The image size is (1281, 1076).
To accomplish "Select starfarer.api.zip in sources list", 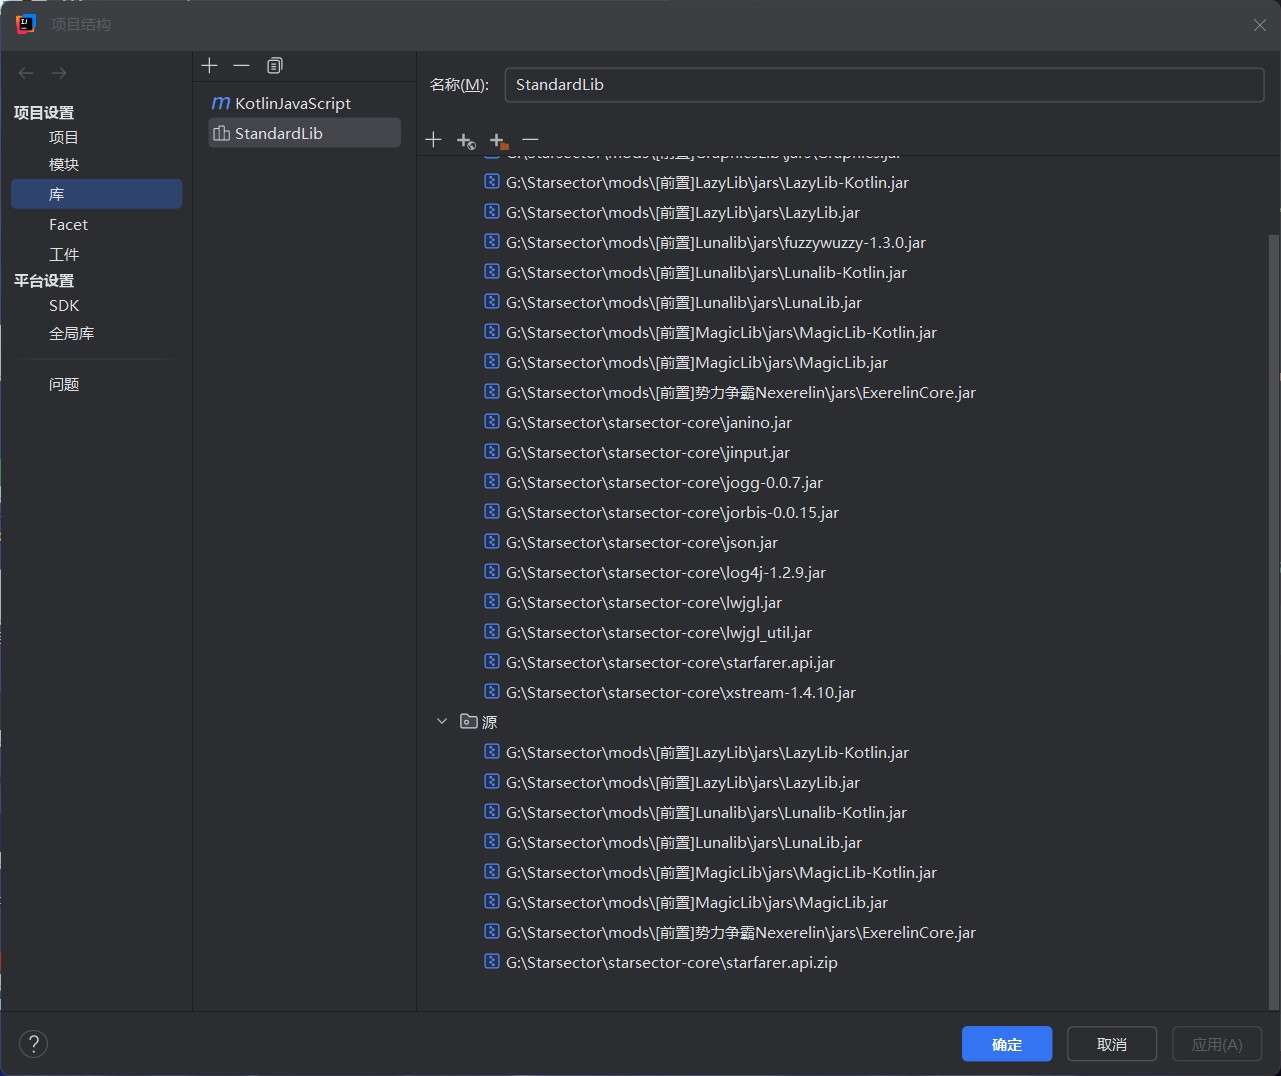I will [x=671, y=963].
